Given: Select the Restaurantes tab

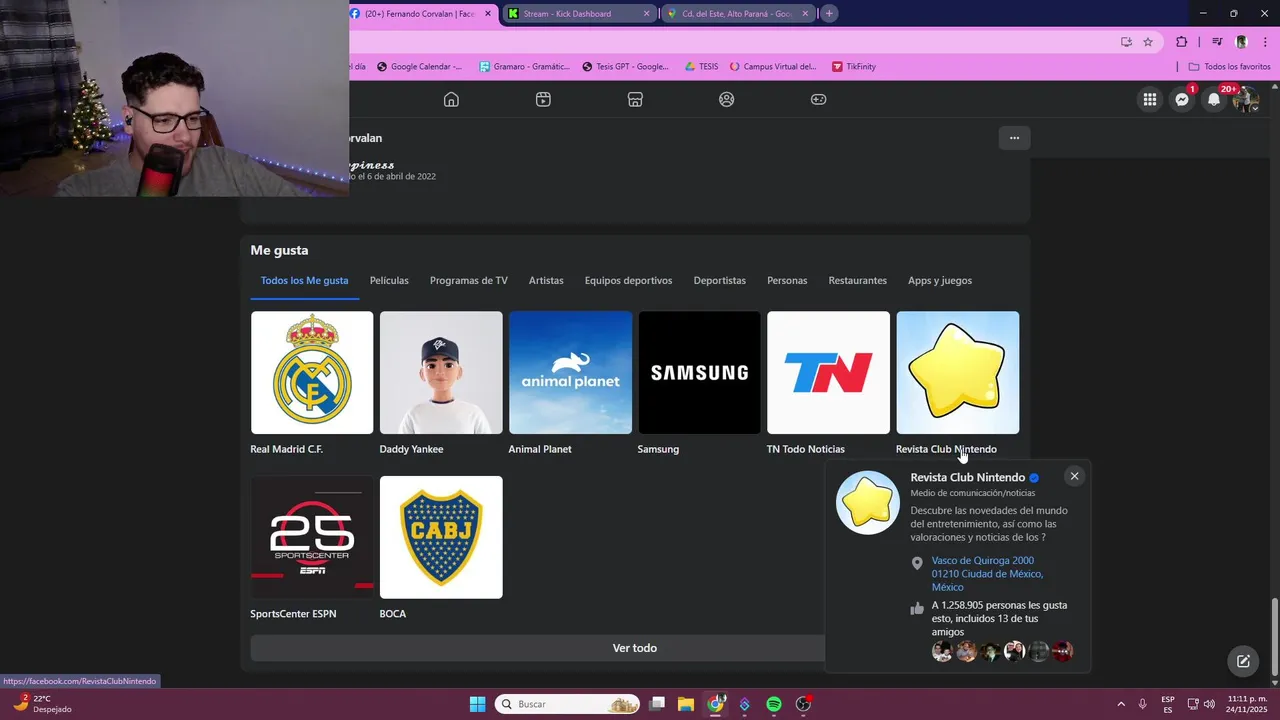Looking at the screenshot, I should point(857,280).
